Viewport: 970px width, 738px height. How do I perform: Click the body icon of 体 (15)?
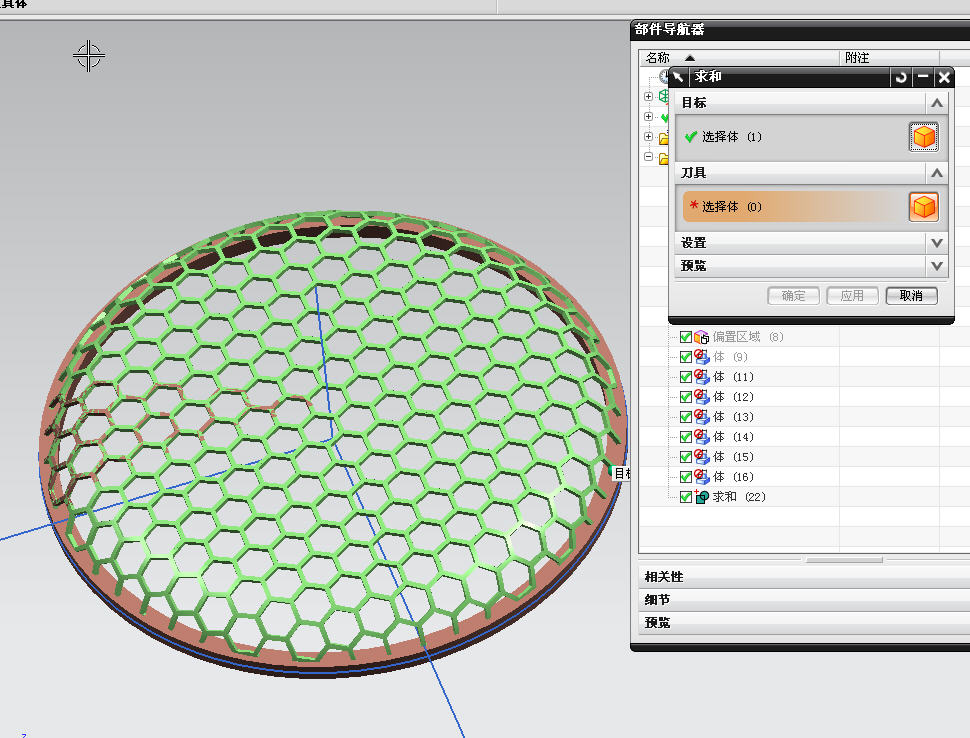pos(701,457)
